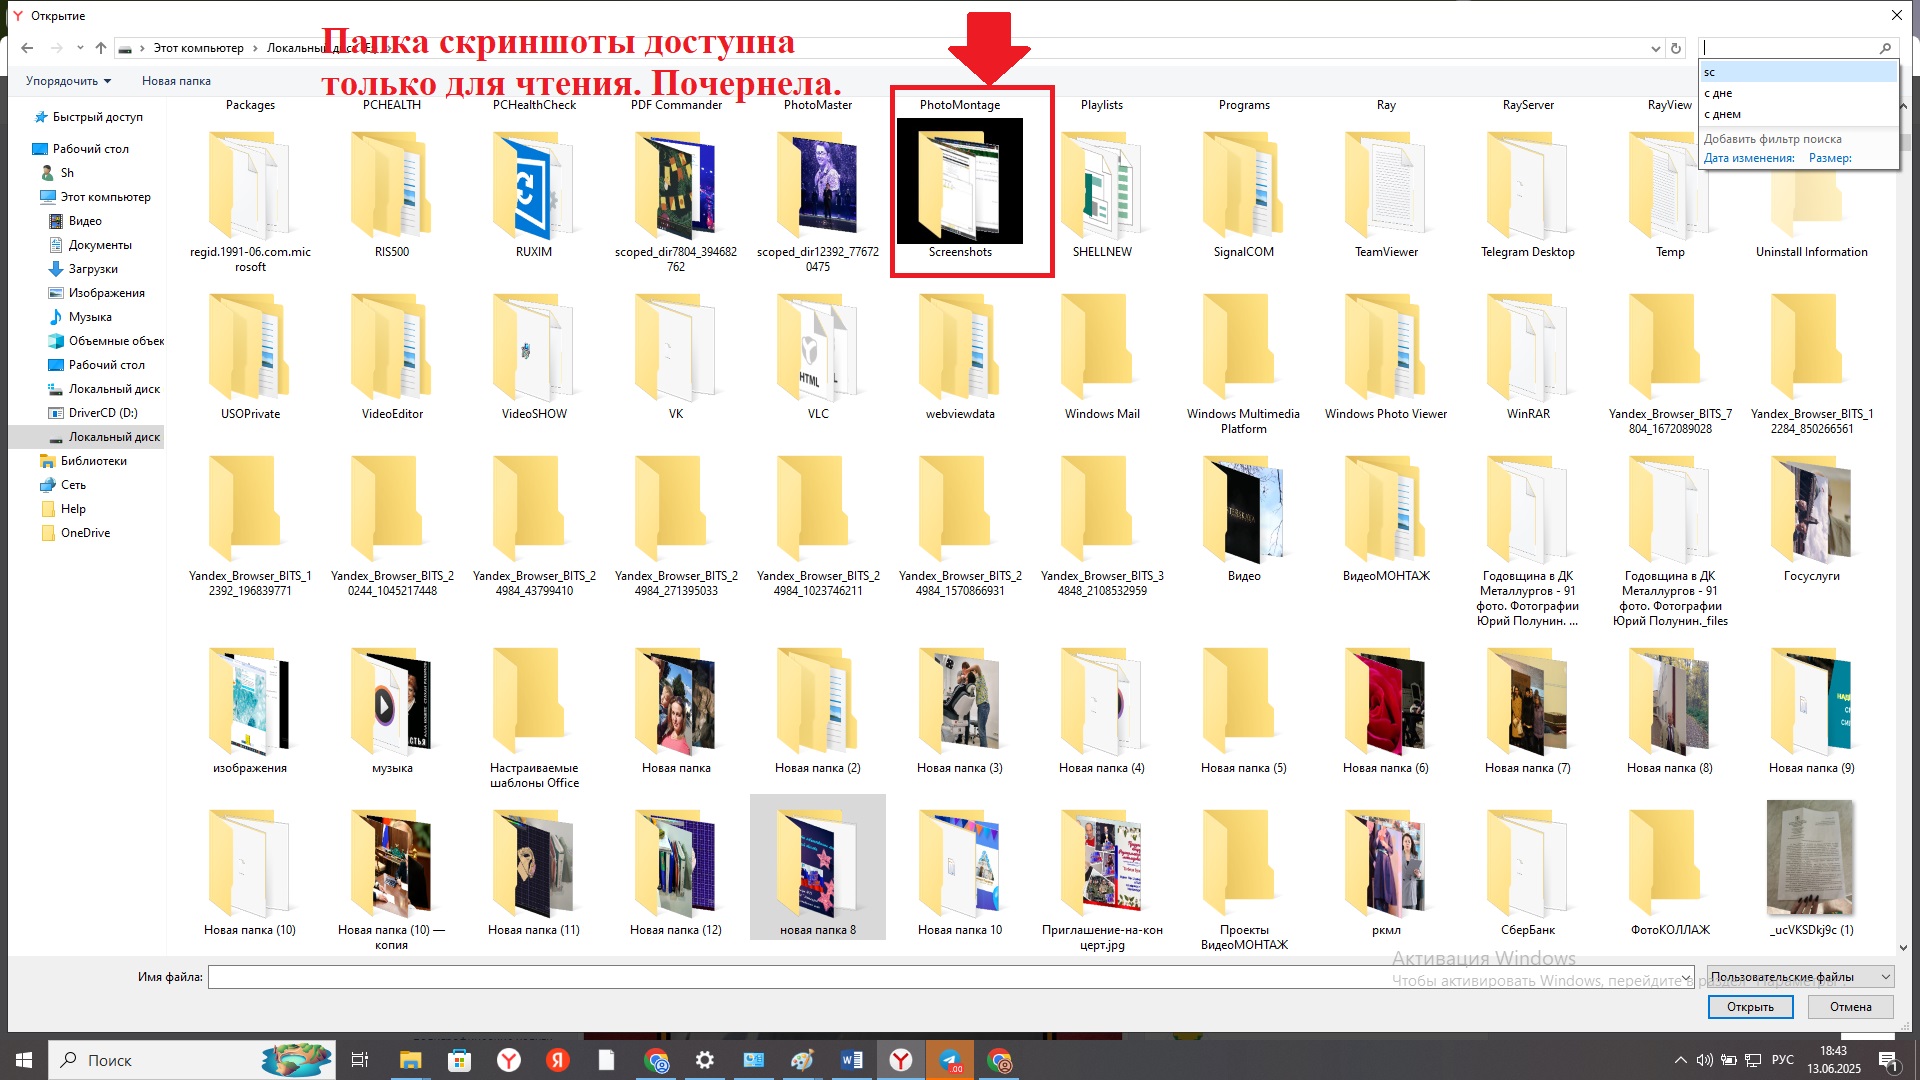
Task: Open the Telegram Desktop folder
Action: [x=1528, y=196]
